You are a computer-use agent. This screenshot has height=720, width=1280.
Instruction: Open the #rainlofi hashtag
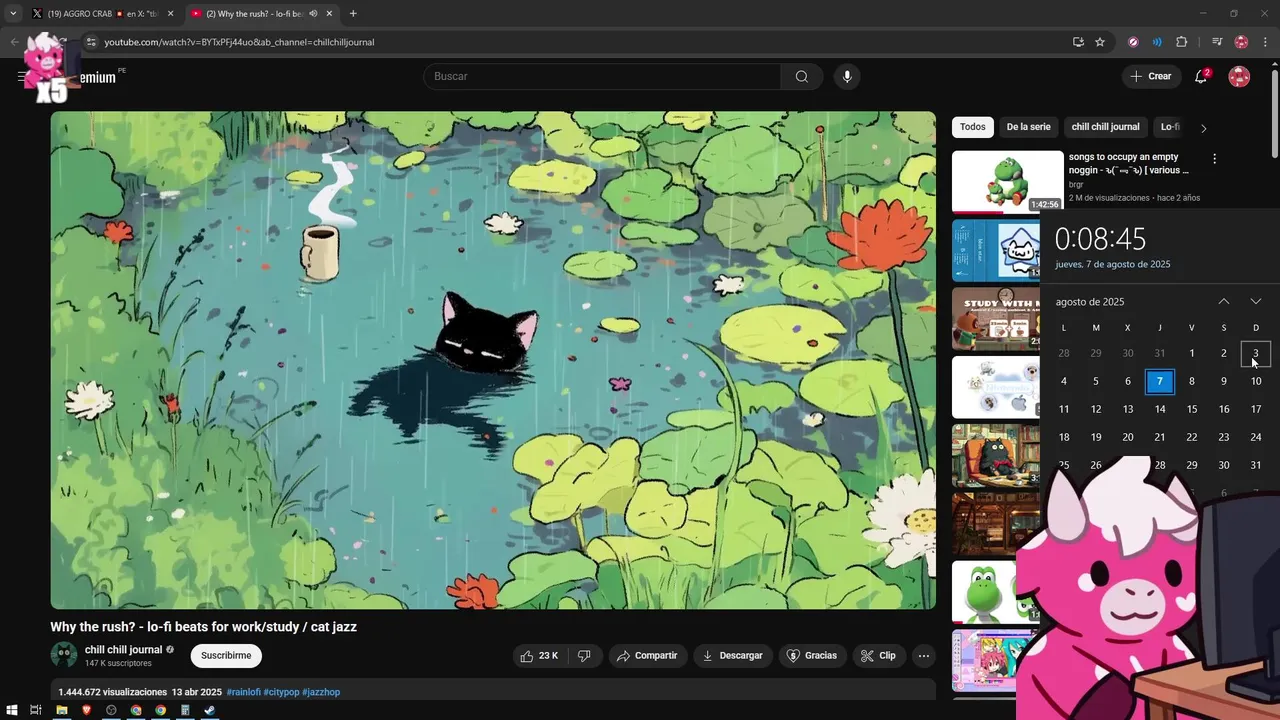243,692
